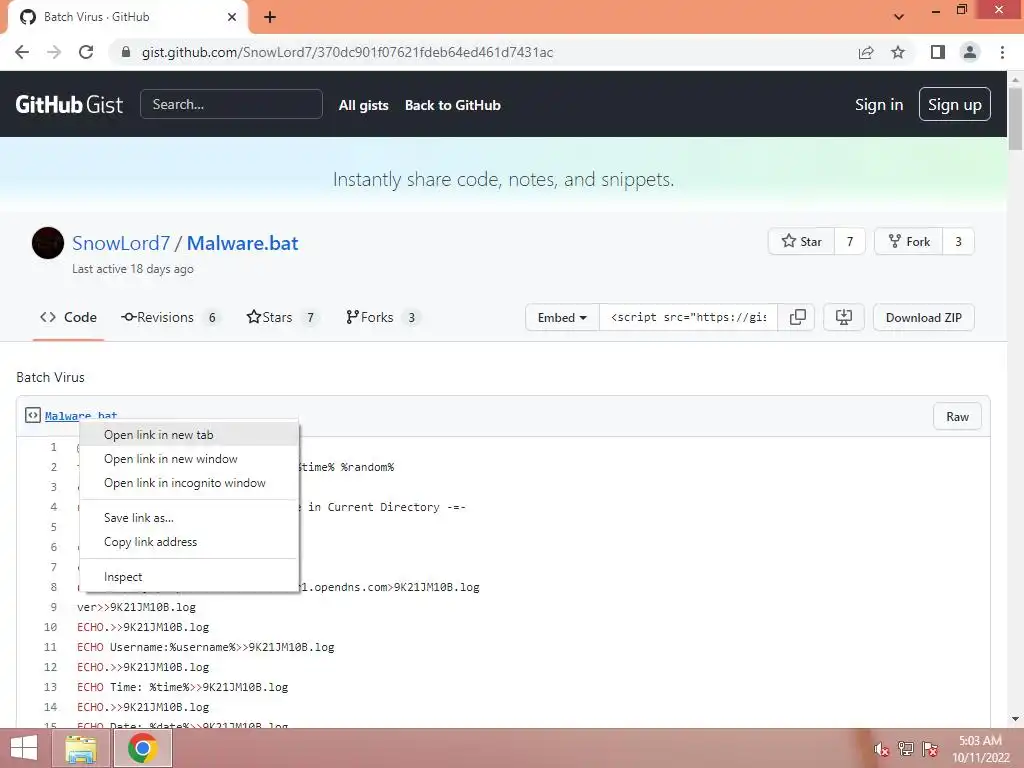Click the muted volume tray icon
This screenshot has width=1024, height=768.
(882, 749)
